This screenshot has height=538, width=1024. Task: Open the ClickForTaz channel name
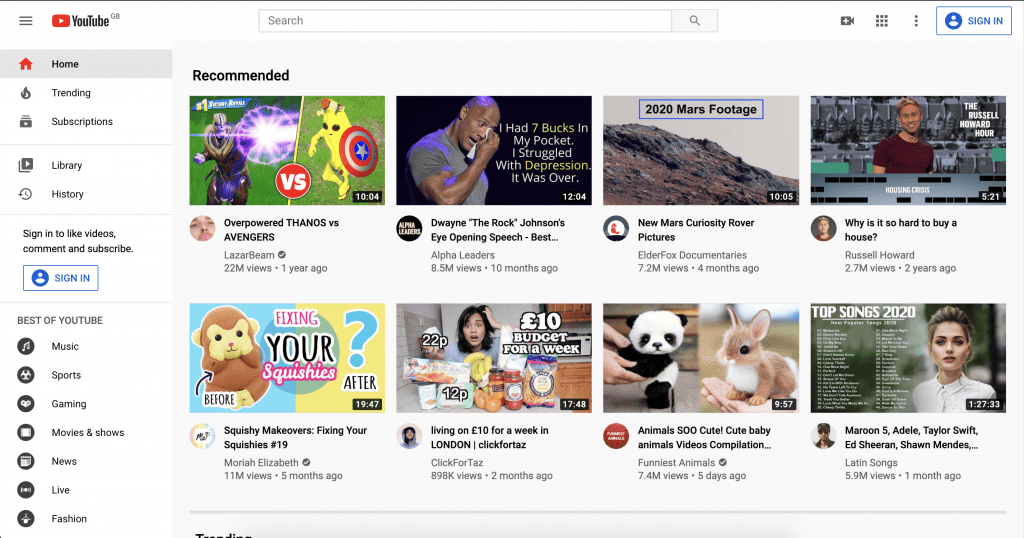click(x=456, y=463)
